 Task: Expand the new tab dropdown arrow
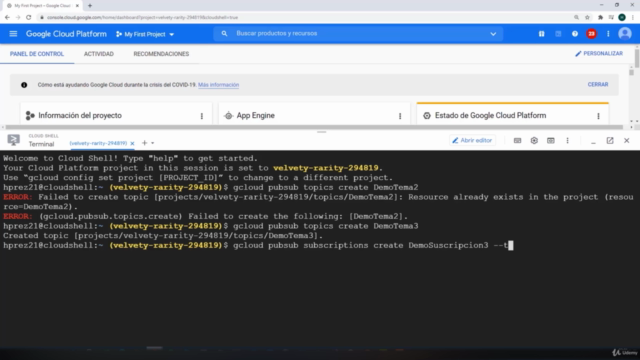pyautogui.click(x=153, y=143)
